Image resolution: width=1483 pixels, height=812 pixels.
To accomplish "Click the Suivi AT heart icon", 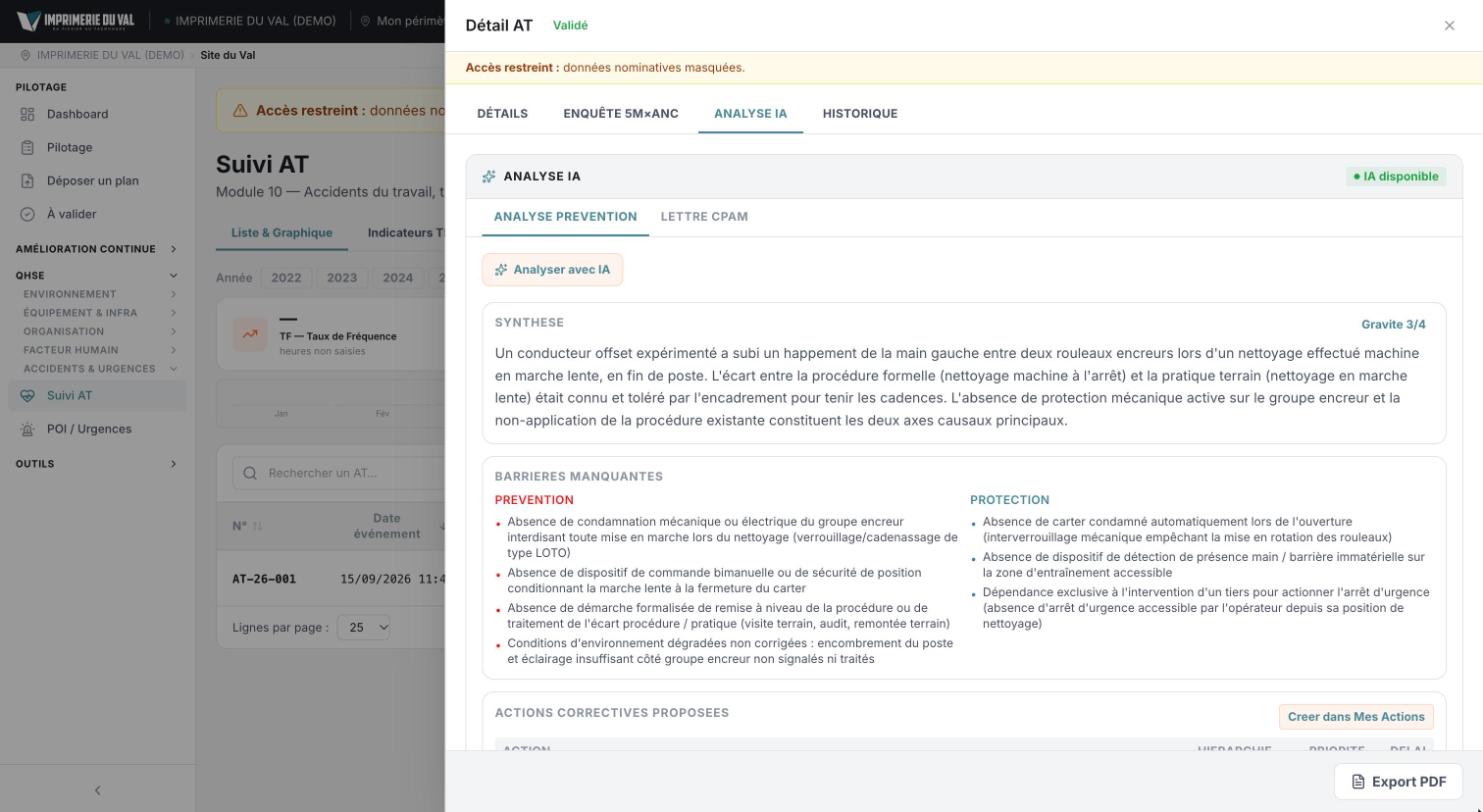I will point(27,396).
